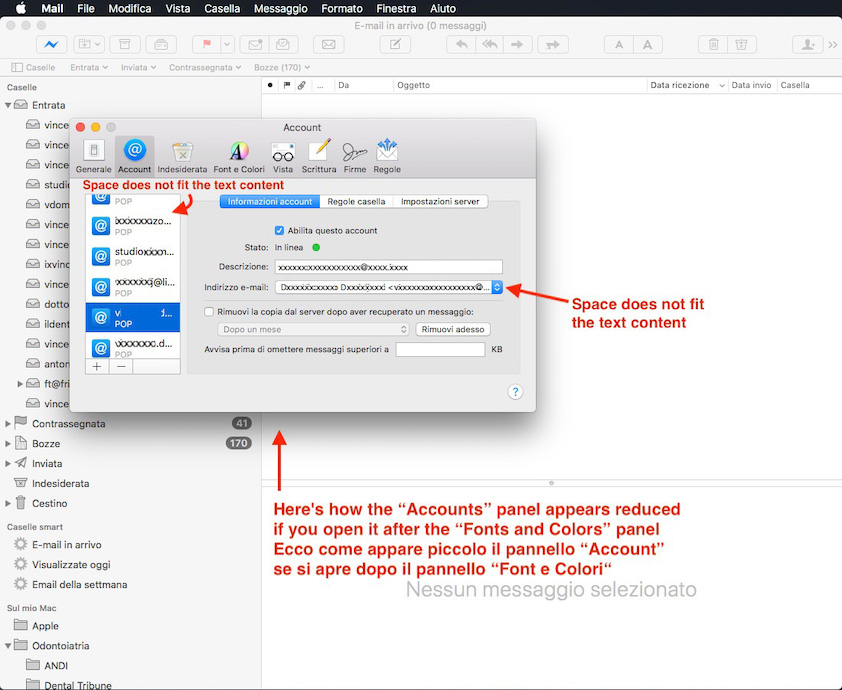Open the Contrassegnata favorites bar dropdown

point(205,67)
